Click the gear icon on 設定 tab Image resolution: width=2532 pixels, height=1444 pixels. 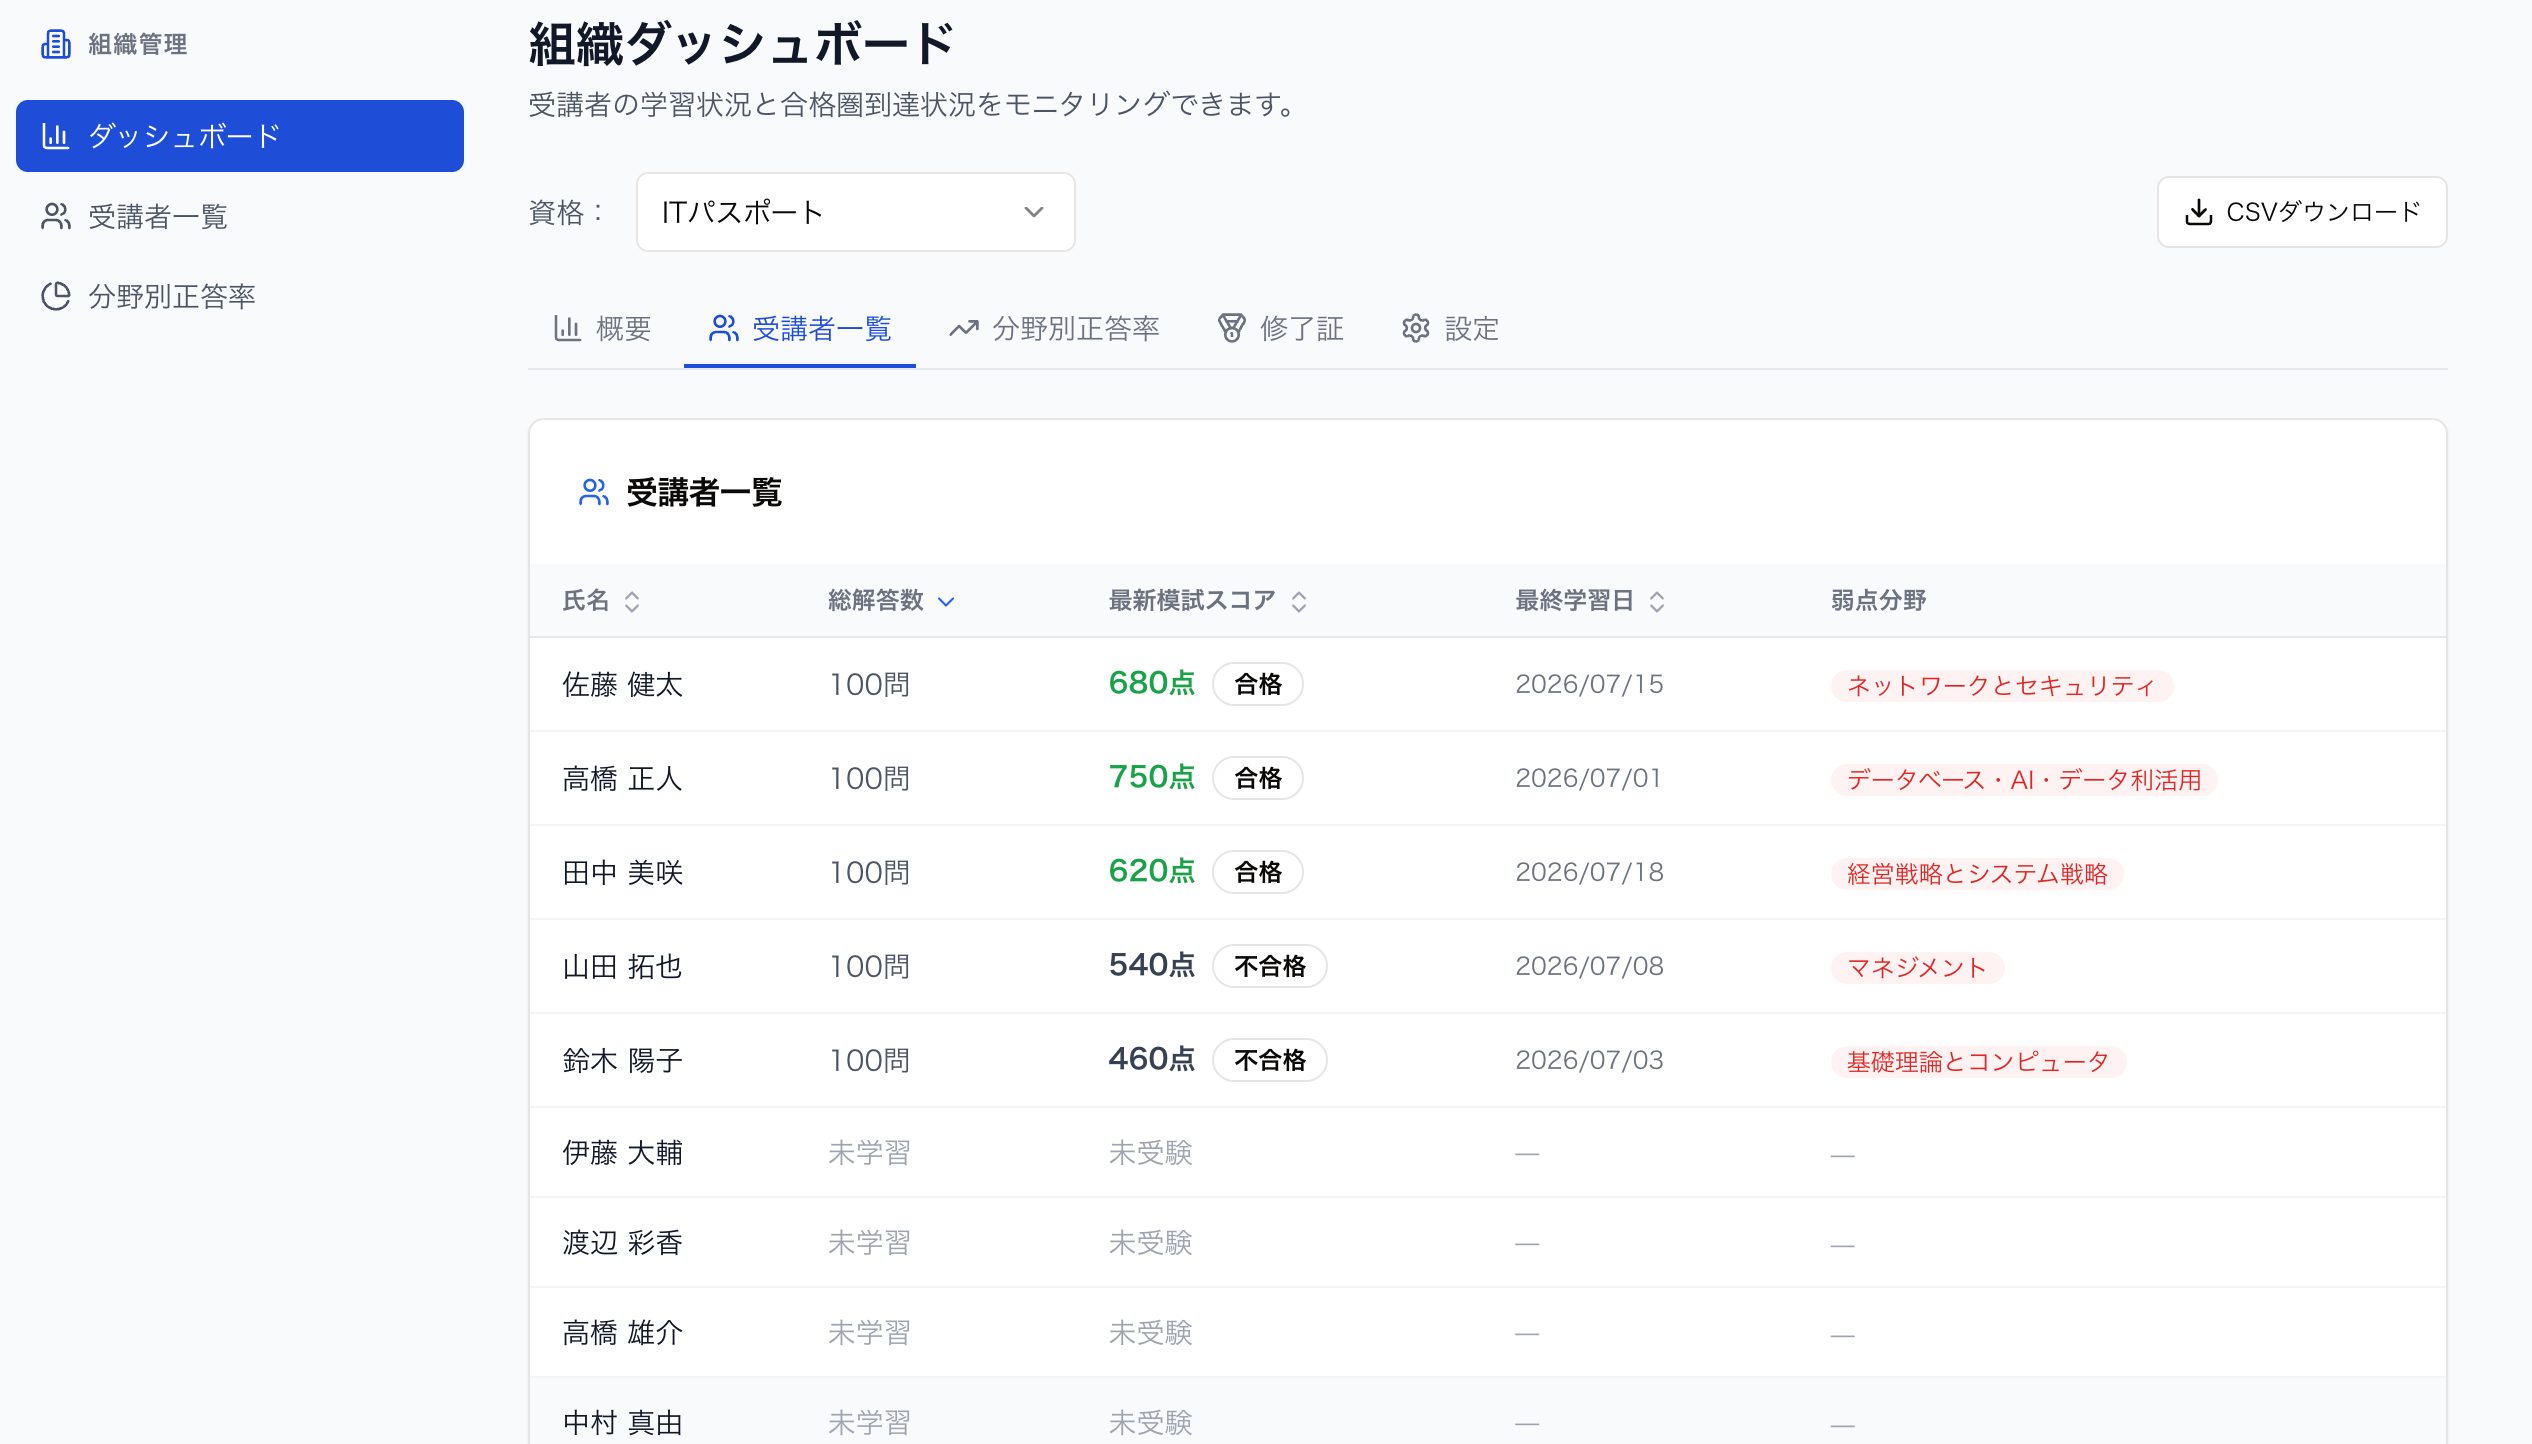pos(1416,328)
